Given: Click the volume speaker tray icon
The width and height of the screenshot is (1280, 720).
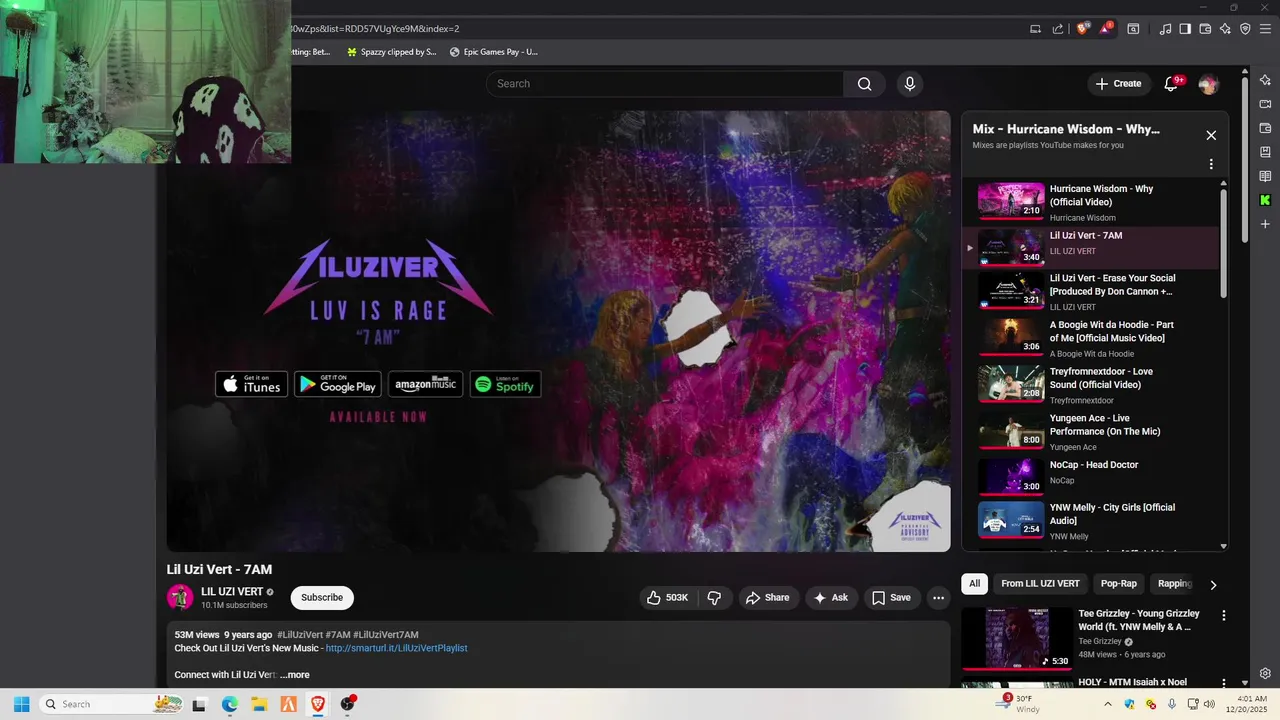Looking at the screenshot, I should [1210, 704].
